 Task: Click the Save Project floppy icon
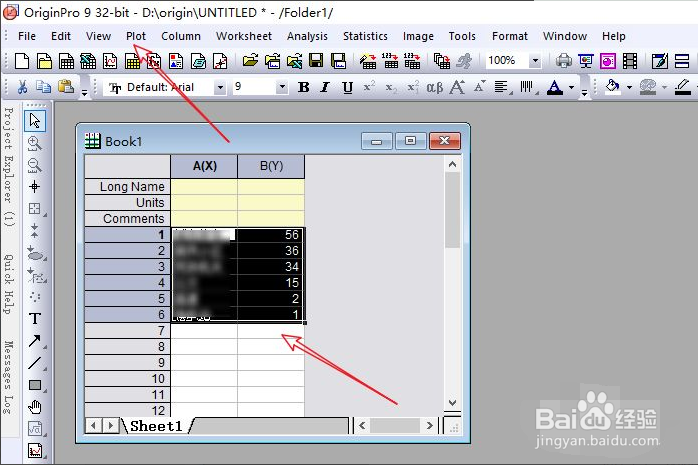316,61
